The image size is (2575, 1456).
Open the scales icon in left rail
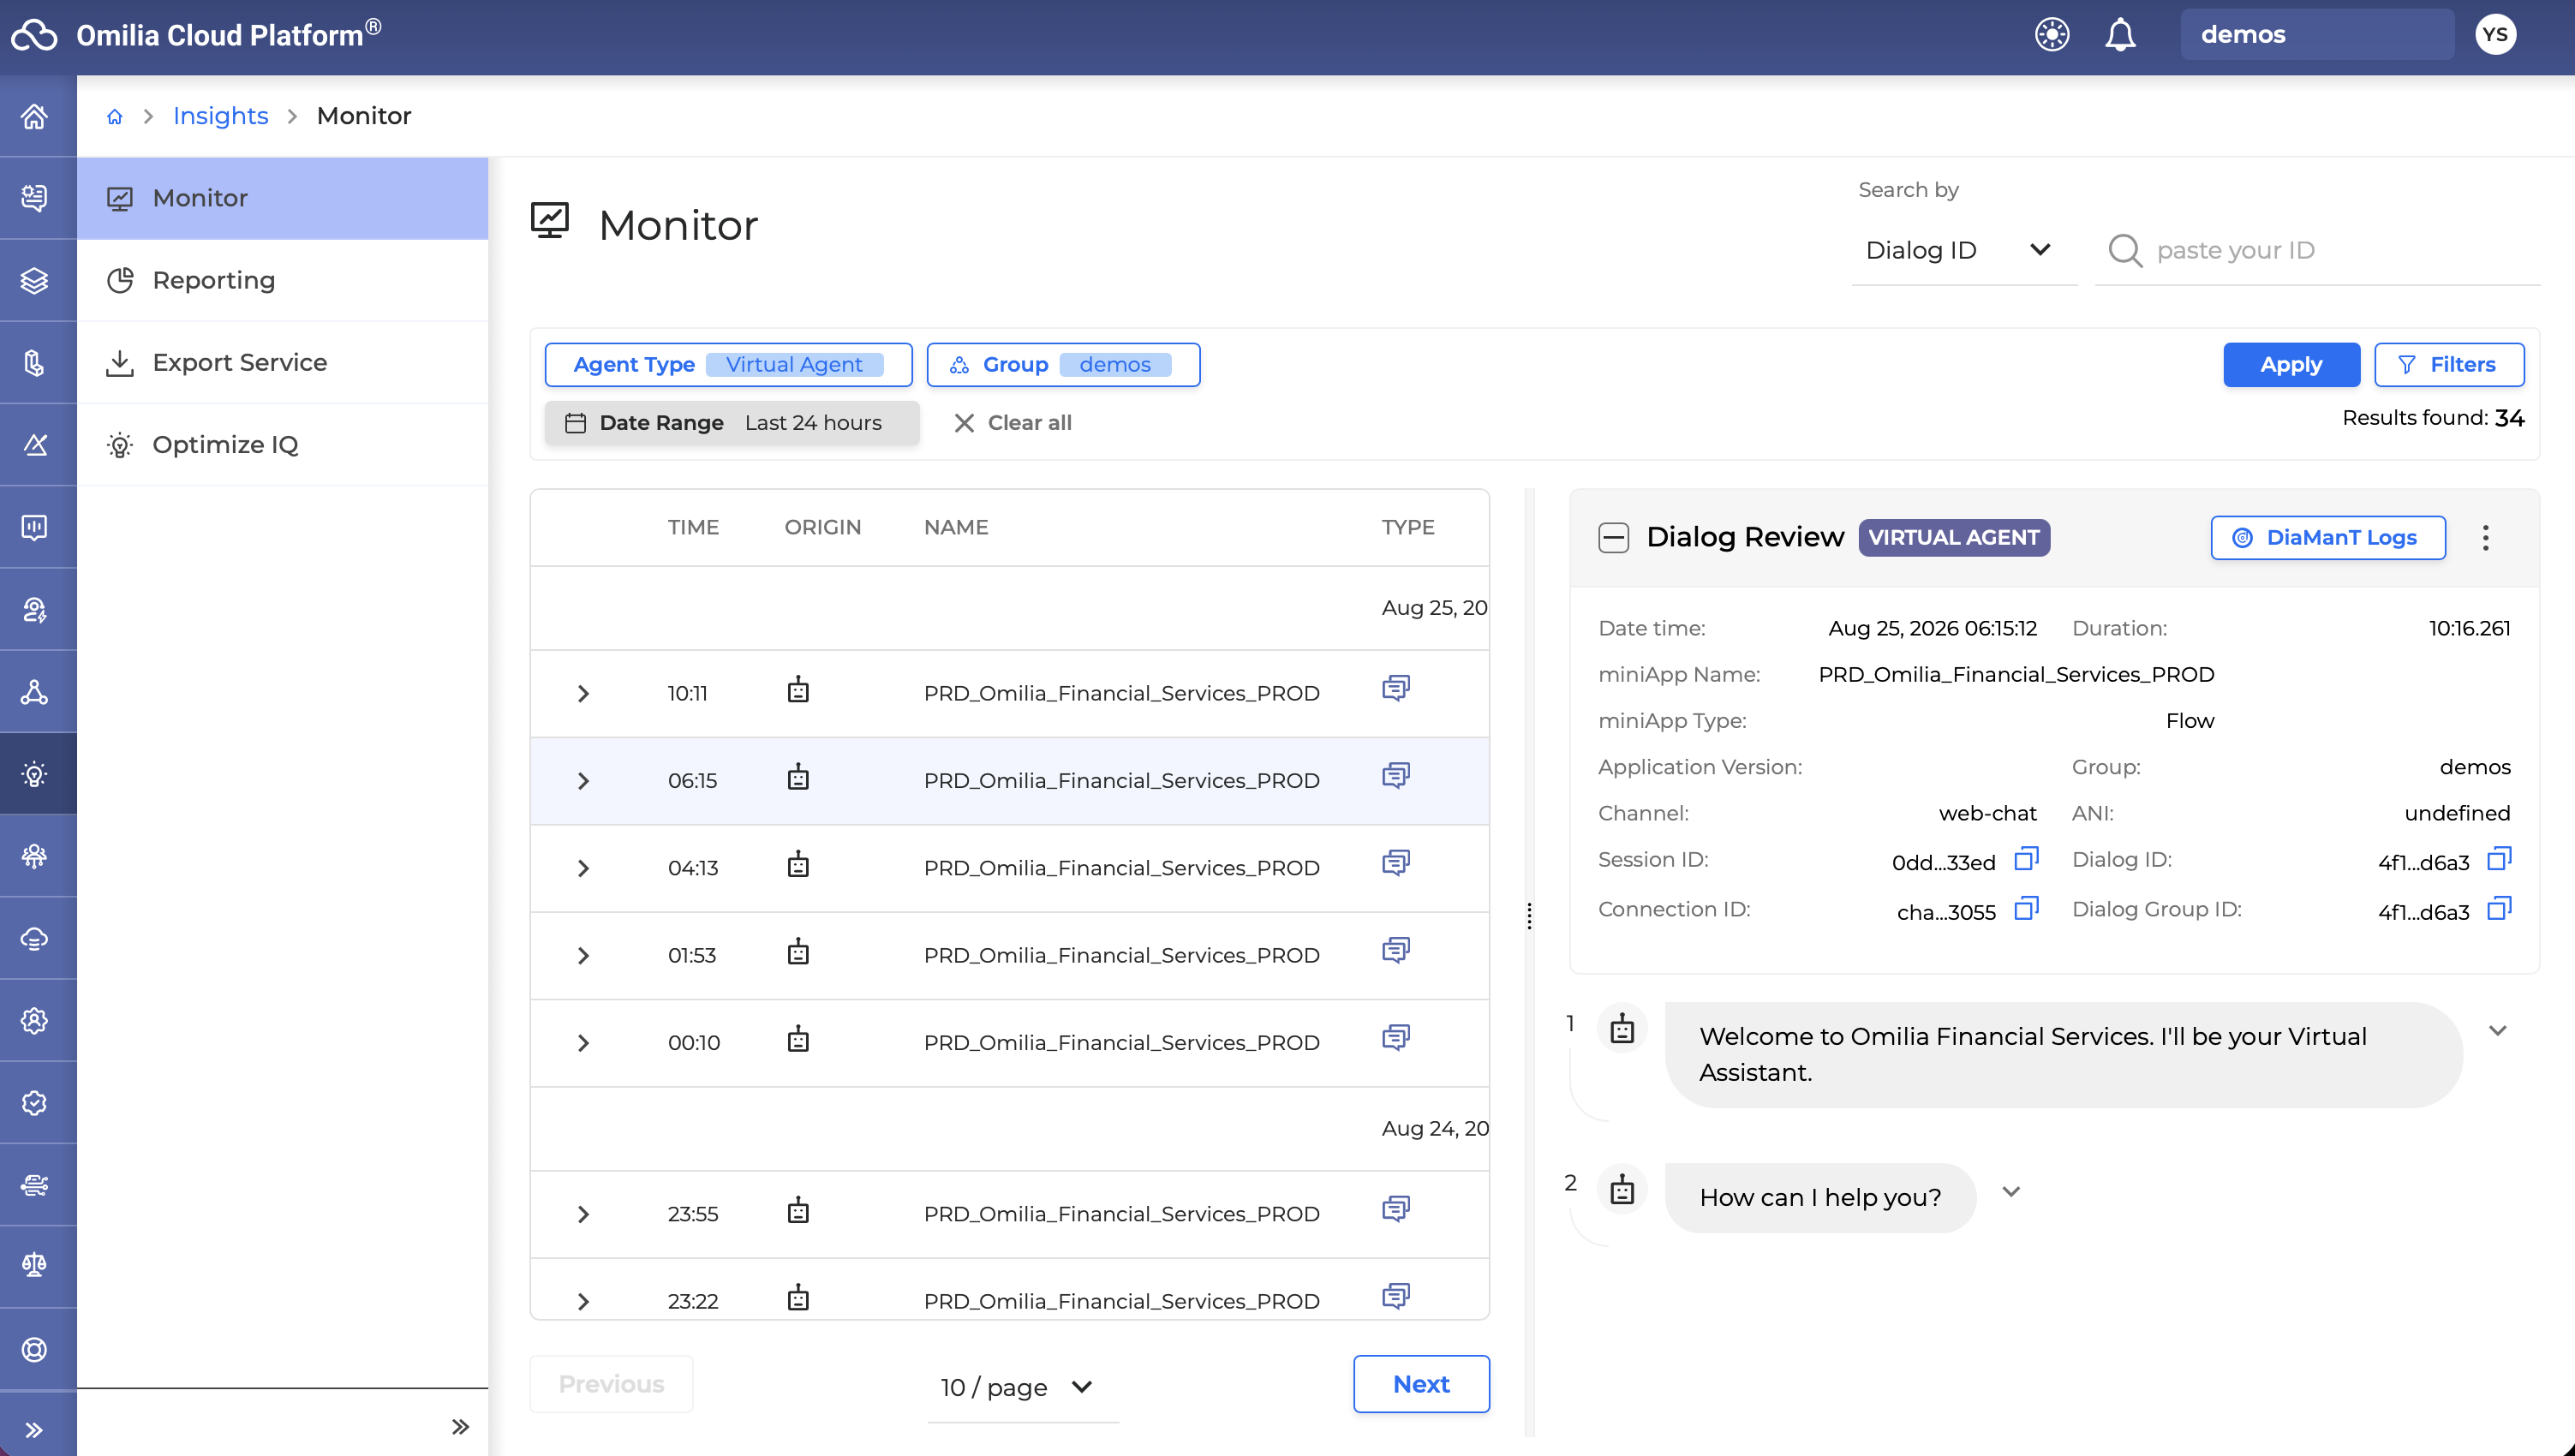[35, 1265]
